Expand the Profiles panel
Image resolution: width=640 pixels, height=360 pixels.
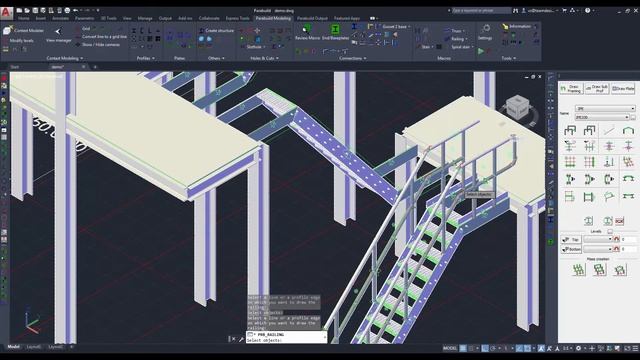point(145,58)
